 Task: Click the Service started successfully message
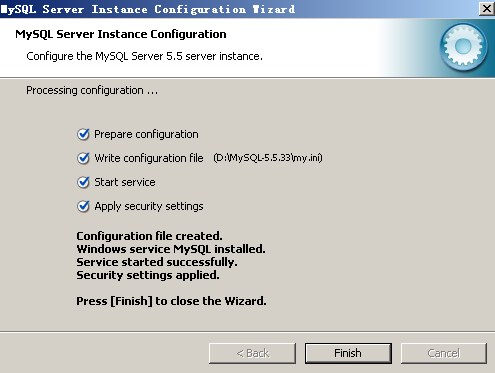[x=157, y=262]
